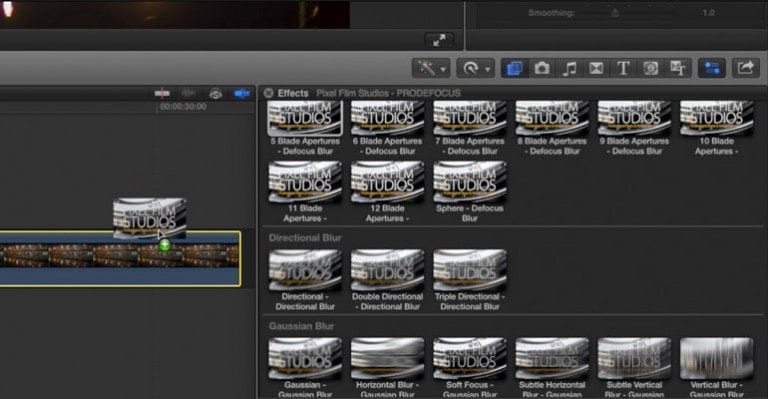Open the Titles browser T icon
Viewport: 768px width, 399px height.
point(623,68)
